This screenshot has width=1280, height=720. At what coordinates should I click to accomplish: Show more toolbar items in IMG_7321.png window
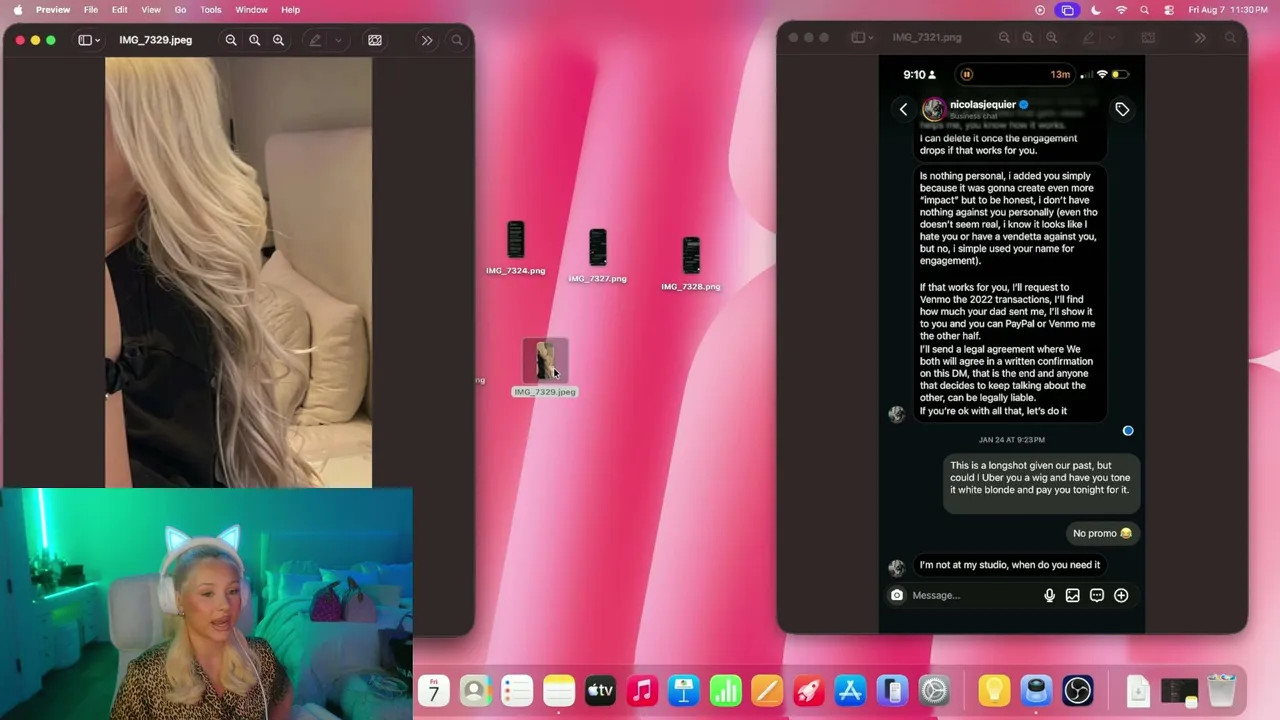click(1200, 37)
